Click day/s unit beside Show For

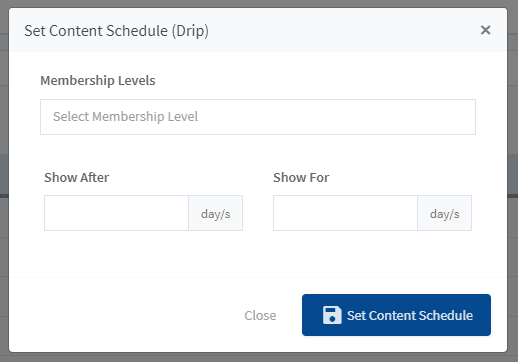[x=445, y=213]
